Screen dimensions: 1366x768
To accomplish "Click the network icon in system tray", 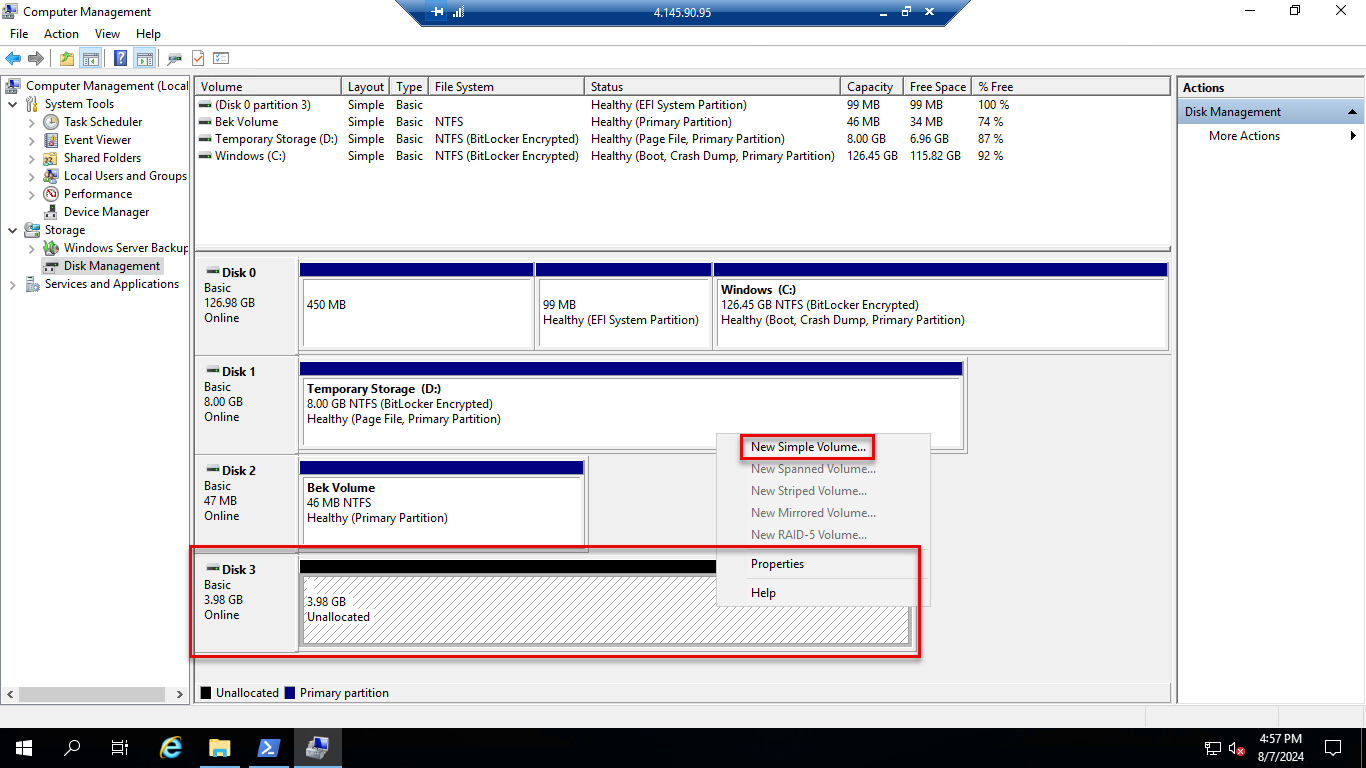I will [1213, 748].
